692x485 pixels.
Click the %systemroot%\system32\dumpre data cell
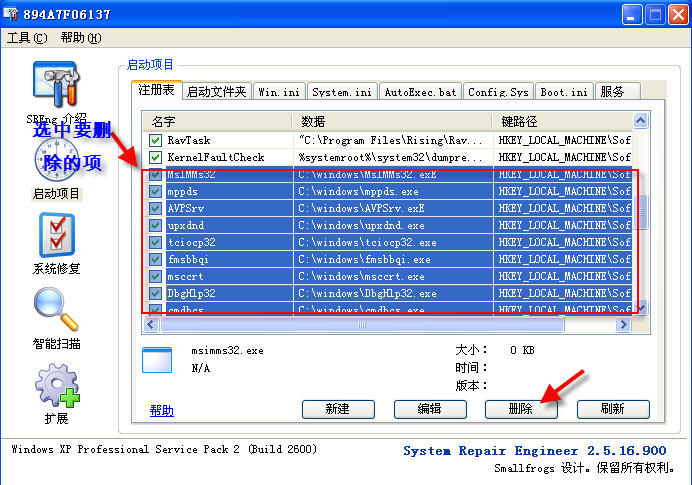pos(393,157)
